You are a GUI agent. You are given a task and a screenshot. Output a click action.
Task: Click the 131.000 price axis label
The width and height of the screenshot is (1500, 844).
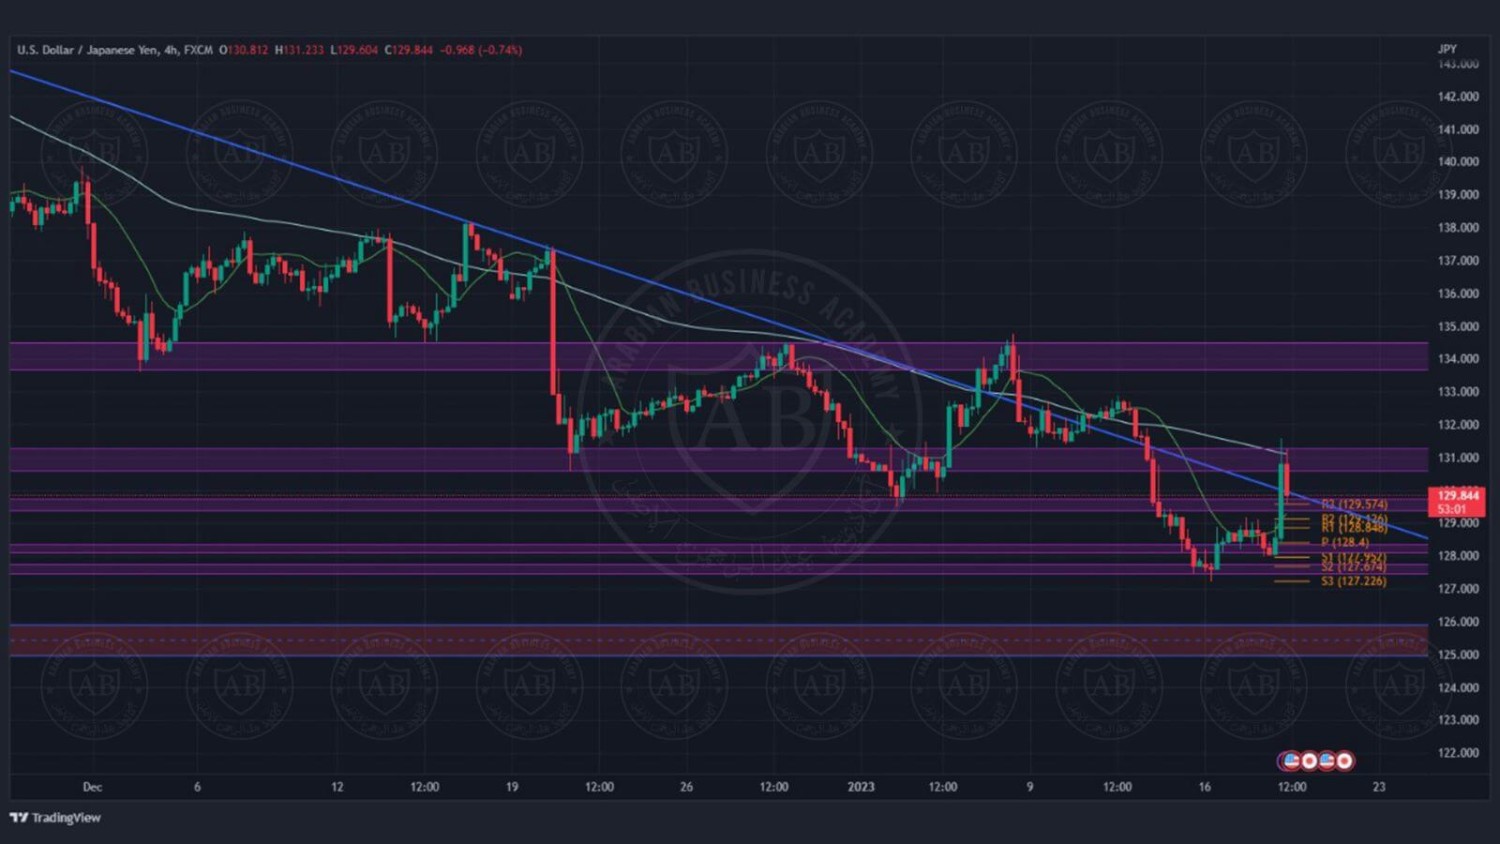pos(1458,458)
